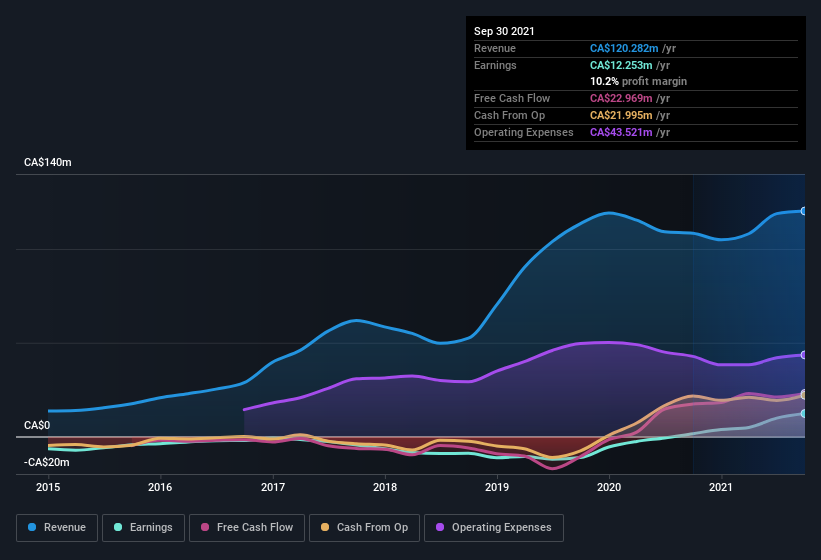The image size is (821, 560).
Task: Select the 2015 label on the time axis
Action: point(48,488)
